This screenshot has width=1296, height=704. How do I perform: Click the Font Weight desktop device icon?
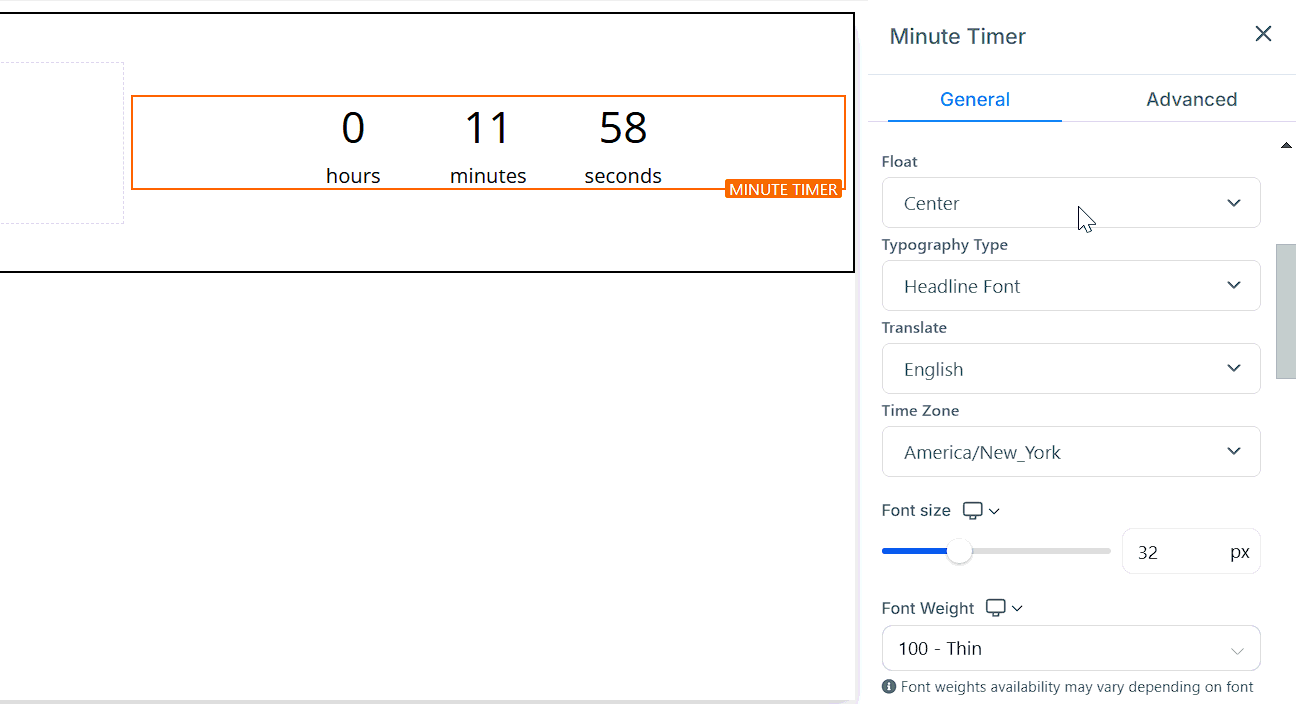(x=995, y=608)
